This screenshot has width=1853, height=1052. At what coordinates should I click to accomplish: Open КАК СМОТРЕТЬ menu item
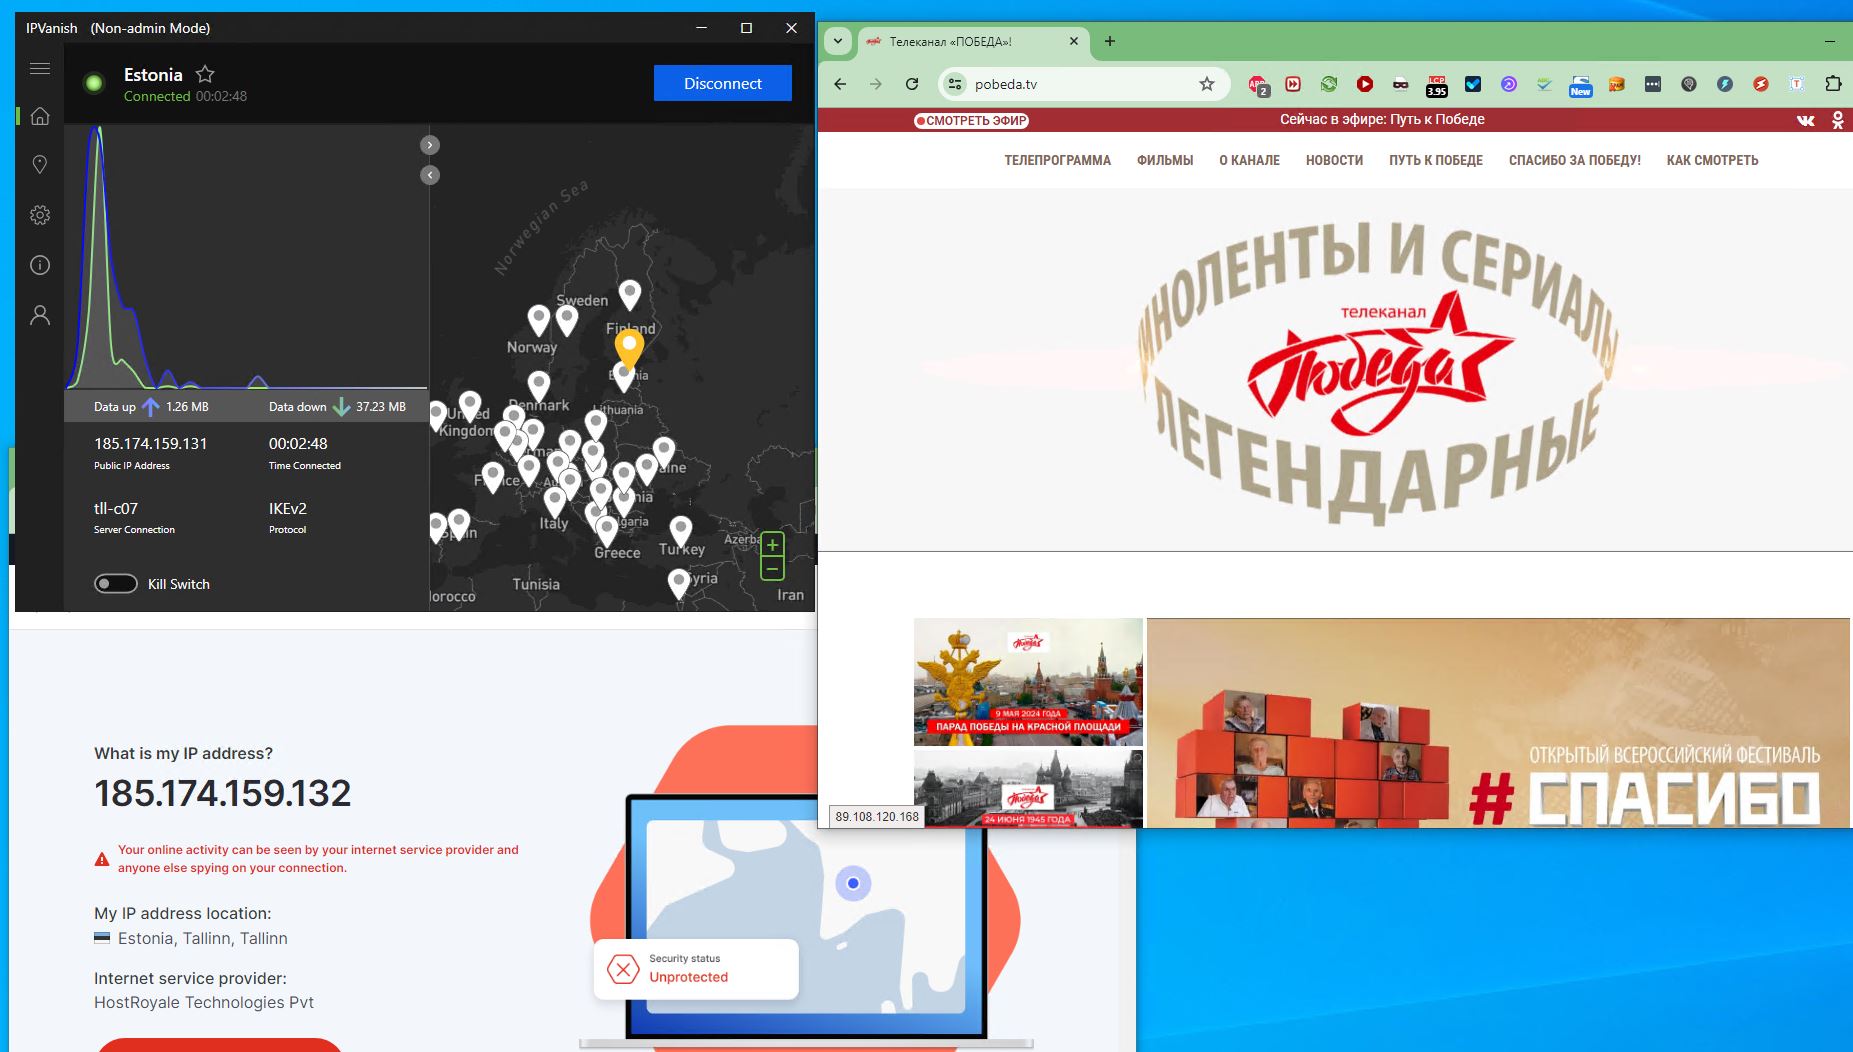click(1712, 160)
